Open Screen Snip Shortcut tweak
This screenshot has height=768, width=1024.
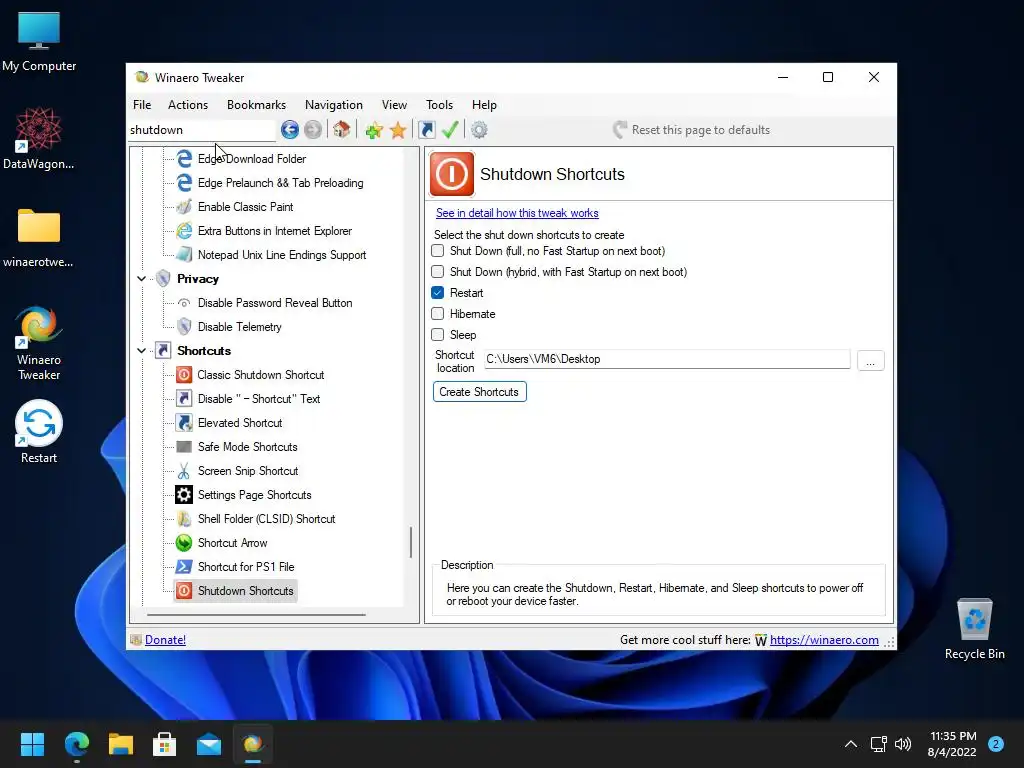(x=248, y=471)
